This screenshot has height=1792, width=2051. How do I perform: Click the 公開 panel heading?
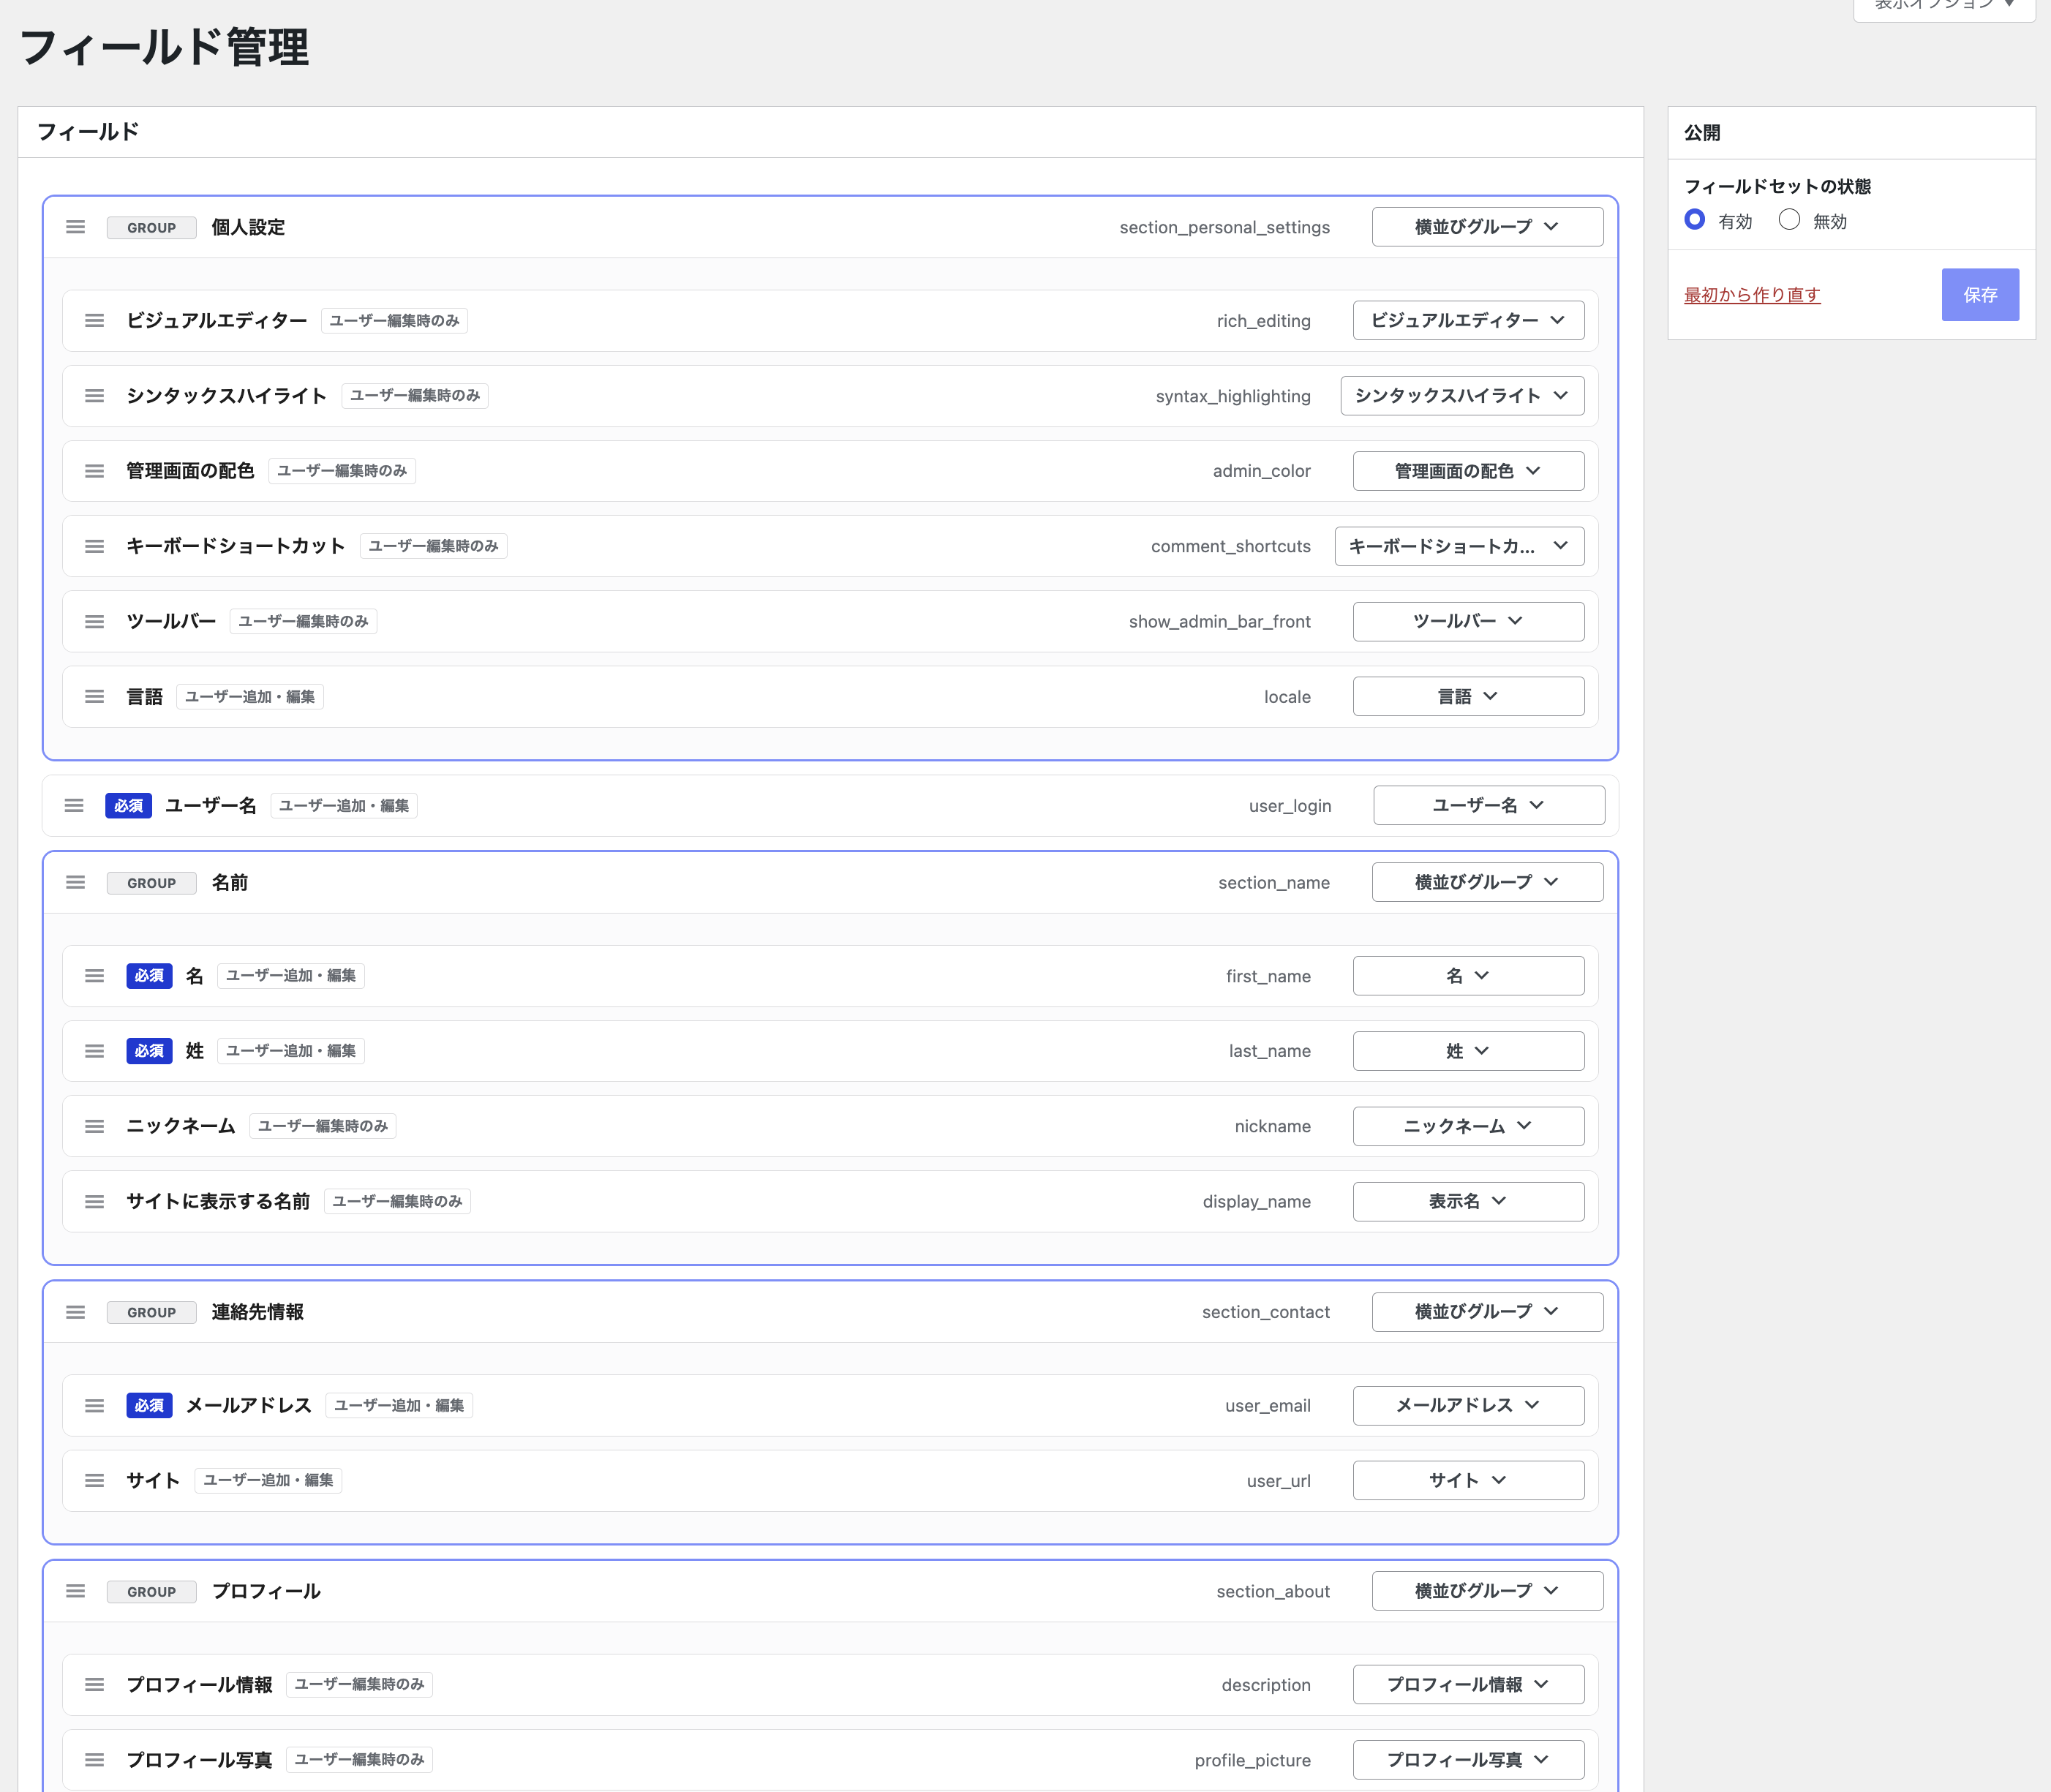(x=1702, y=133)
